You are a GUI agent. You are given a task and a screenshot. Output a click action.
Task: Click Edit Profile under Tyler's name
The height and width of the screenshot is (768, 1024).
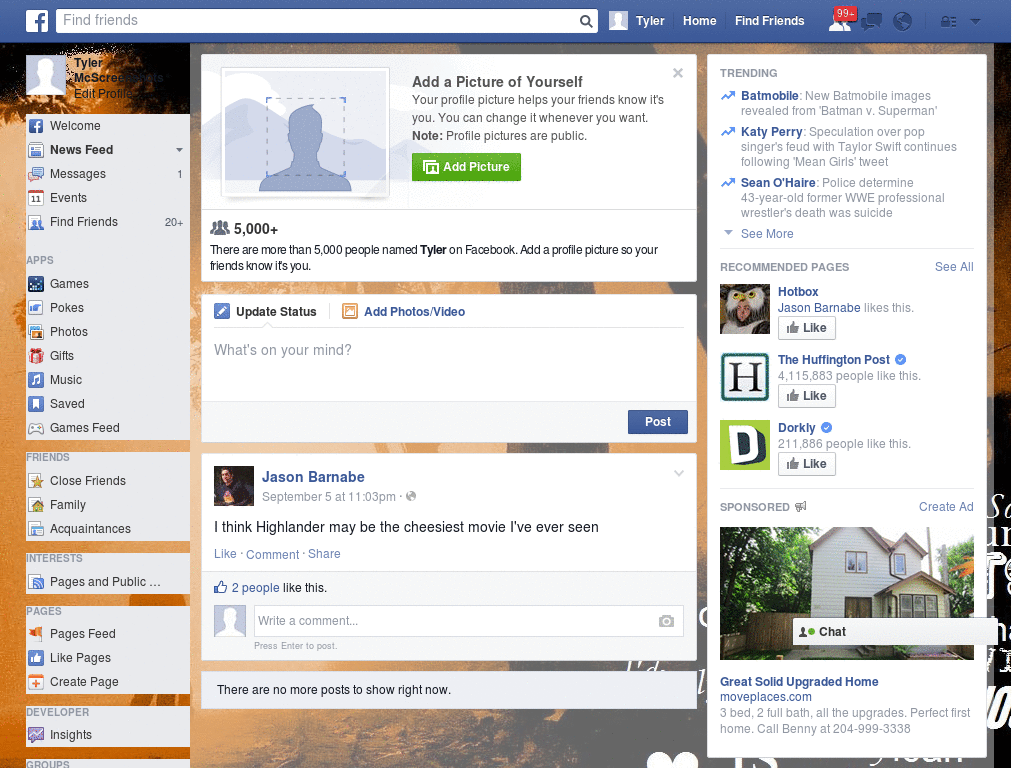pos(103,94)
